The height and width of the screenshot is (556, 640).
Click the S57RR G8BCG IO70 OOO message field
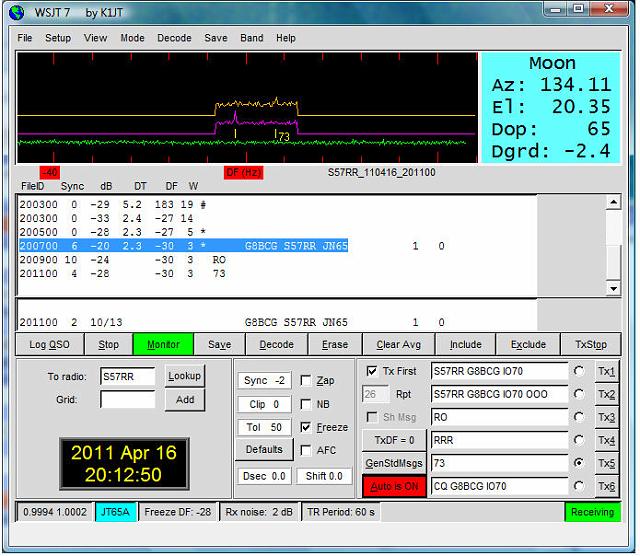coord(499,394)
